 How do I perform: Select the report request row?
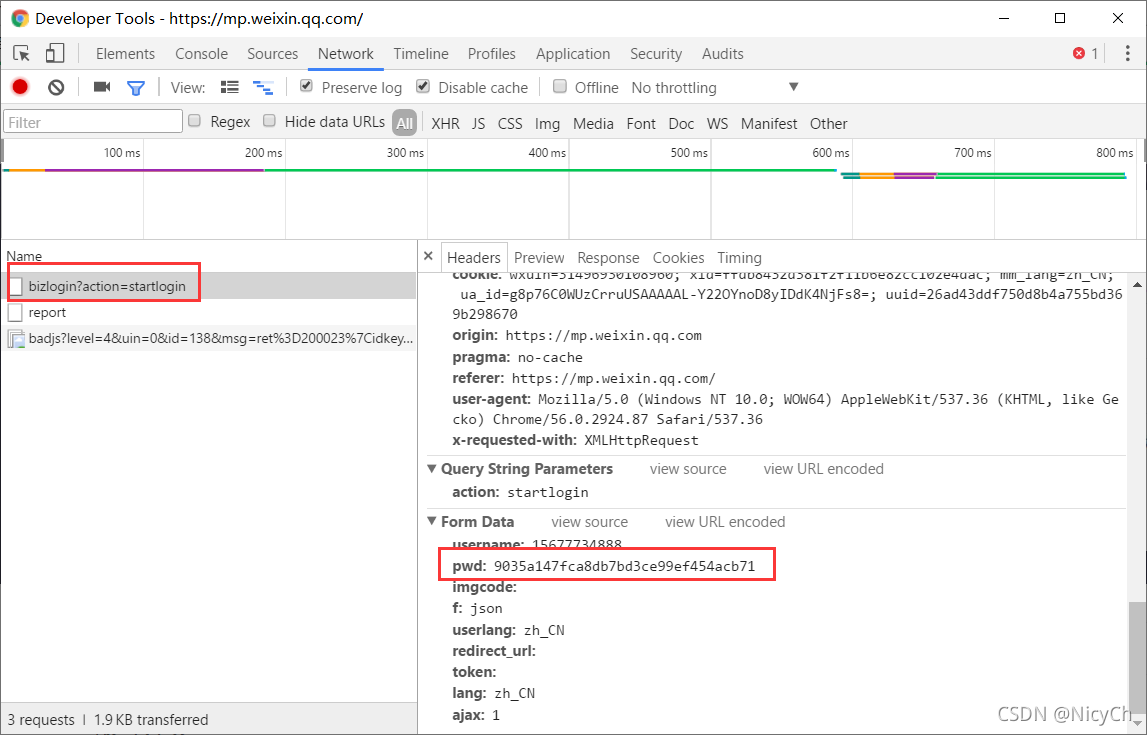coord(208,312)
